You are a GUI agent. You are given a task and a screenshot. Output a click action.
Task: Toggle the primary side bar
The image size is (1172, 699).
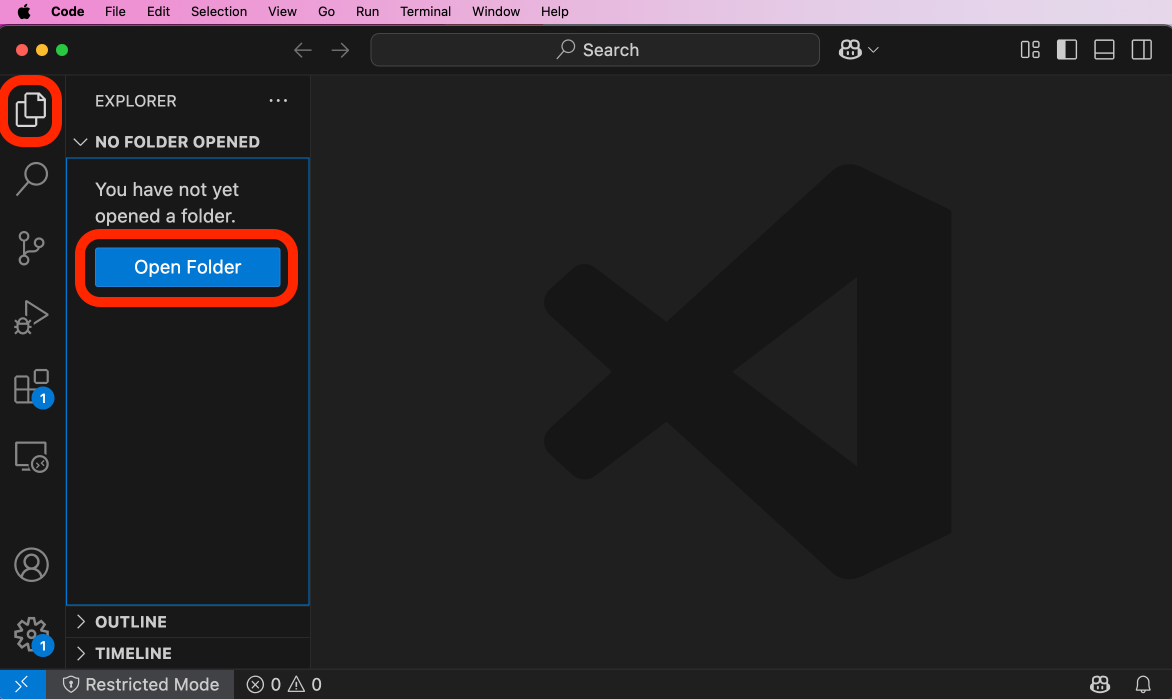pyautogui.click(x=1067, y=50)
